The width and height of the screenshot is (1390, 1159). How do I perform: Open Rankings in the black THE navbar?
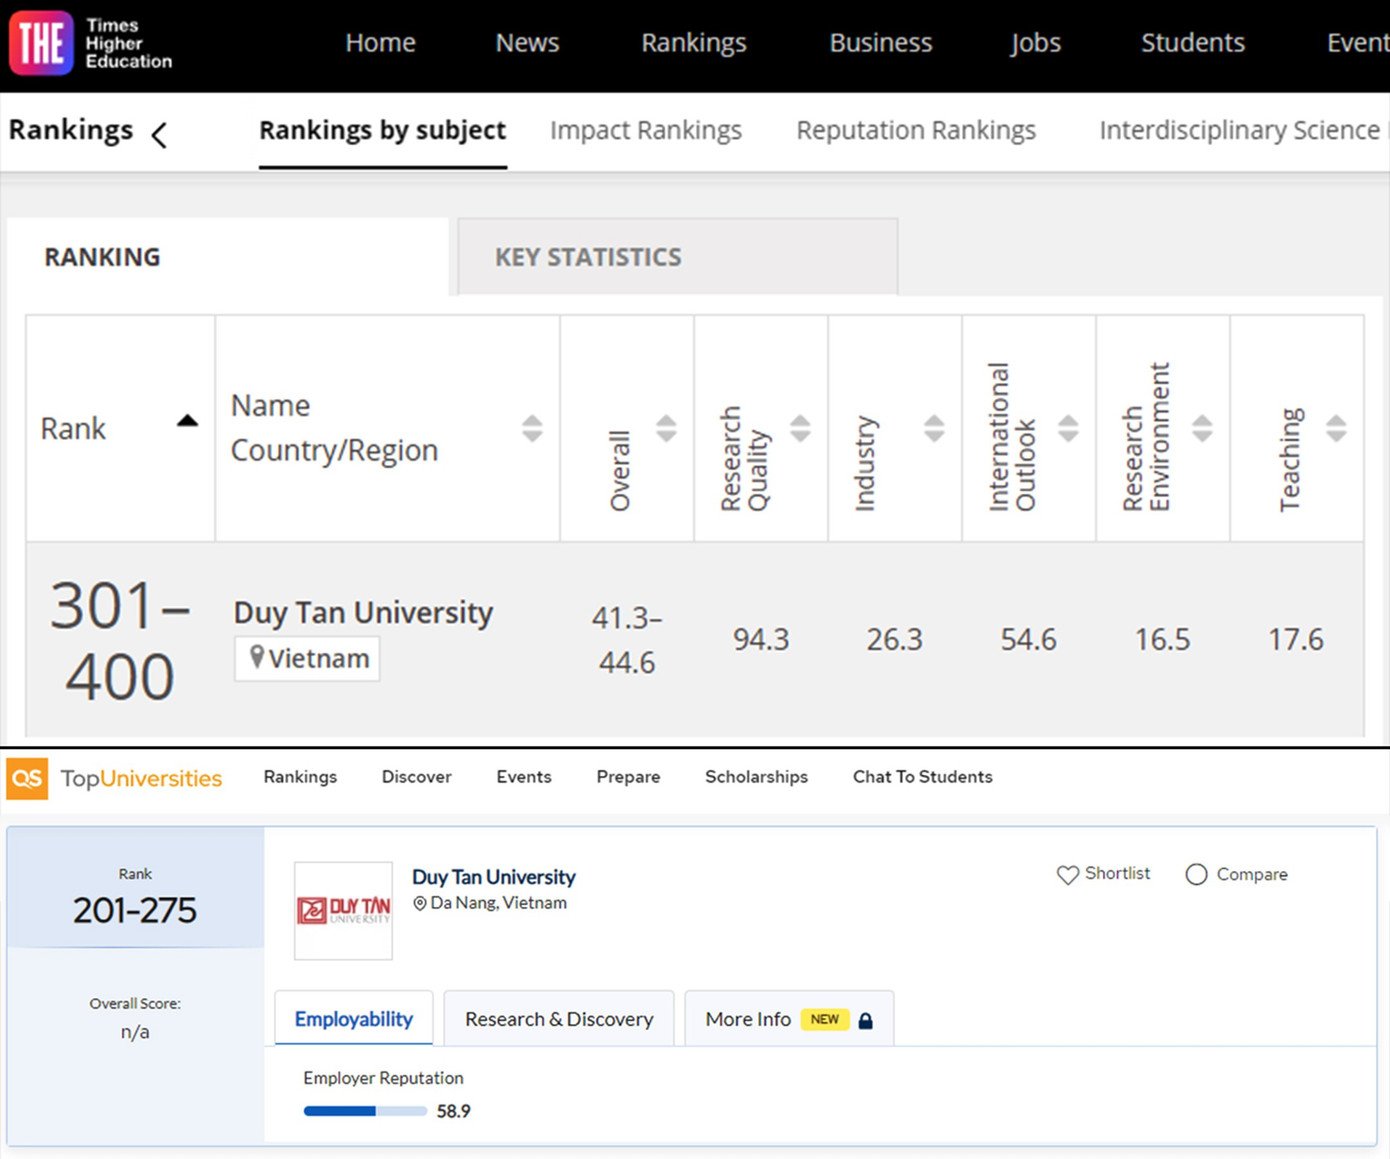click(x=694, y=43)
